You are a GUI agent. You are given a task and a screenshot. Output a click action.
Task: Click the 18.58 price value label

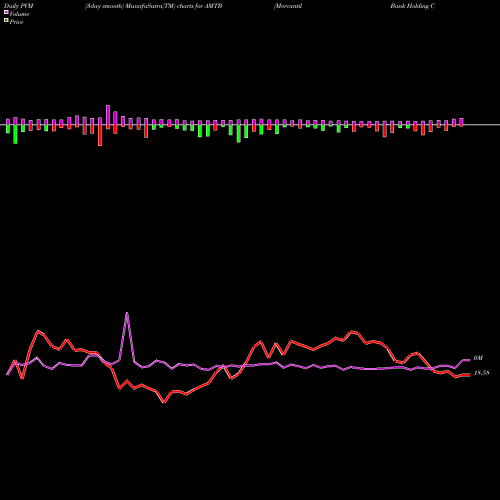pyautogui.click(x=481, y=373)
